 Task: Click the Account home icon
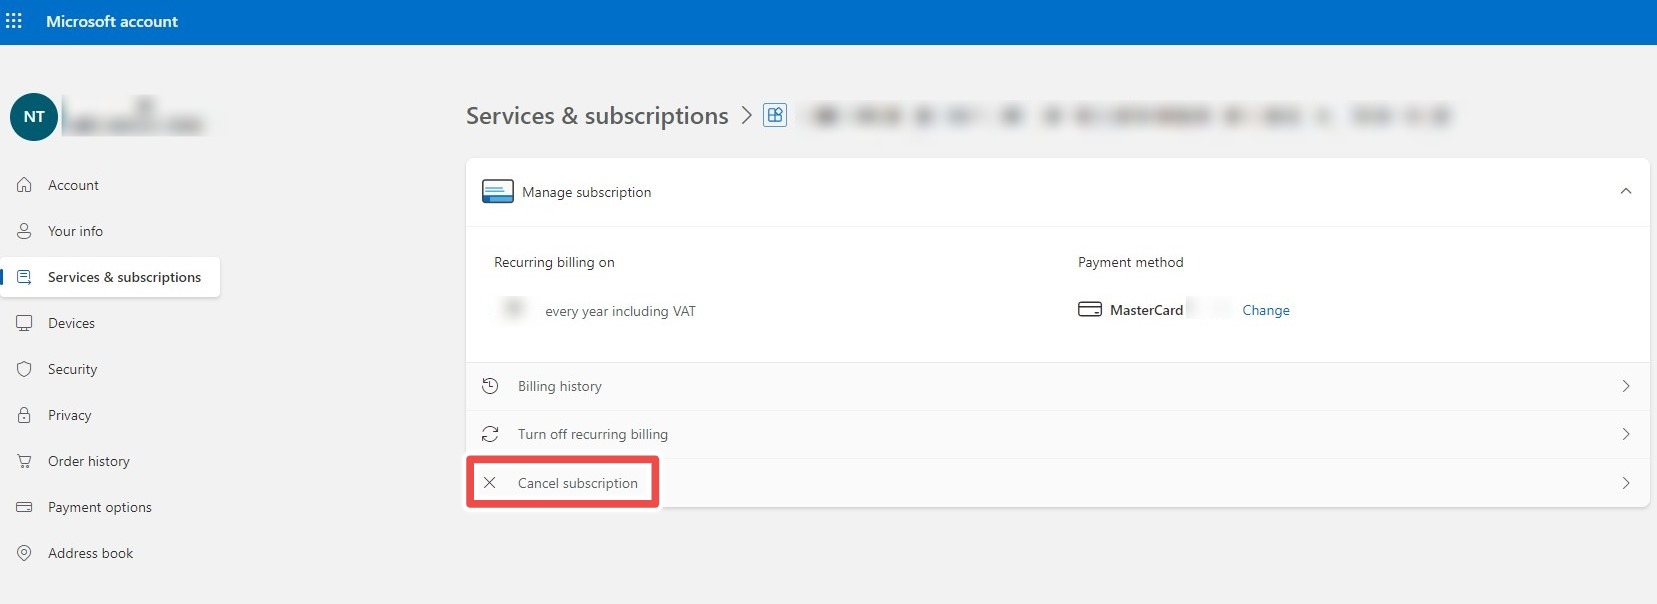[24, 185]
